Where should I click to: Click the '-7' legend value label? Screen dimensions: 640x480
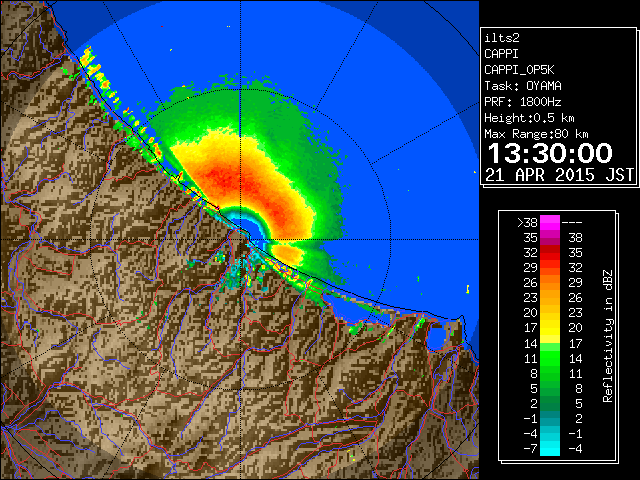pos(530,449)
